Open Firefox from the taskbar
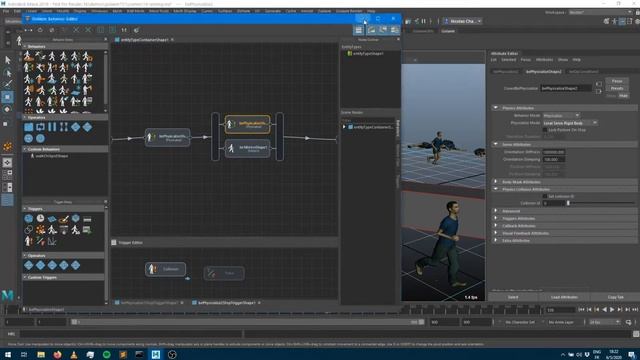The height and width of the screenshot is (360, 640). (x=57, y=354)
